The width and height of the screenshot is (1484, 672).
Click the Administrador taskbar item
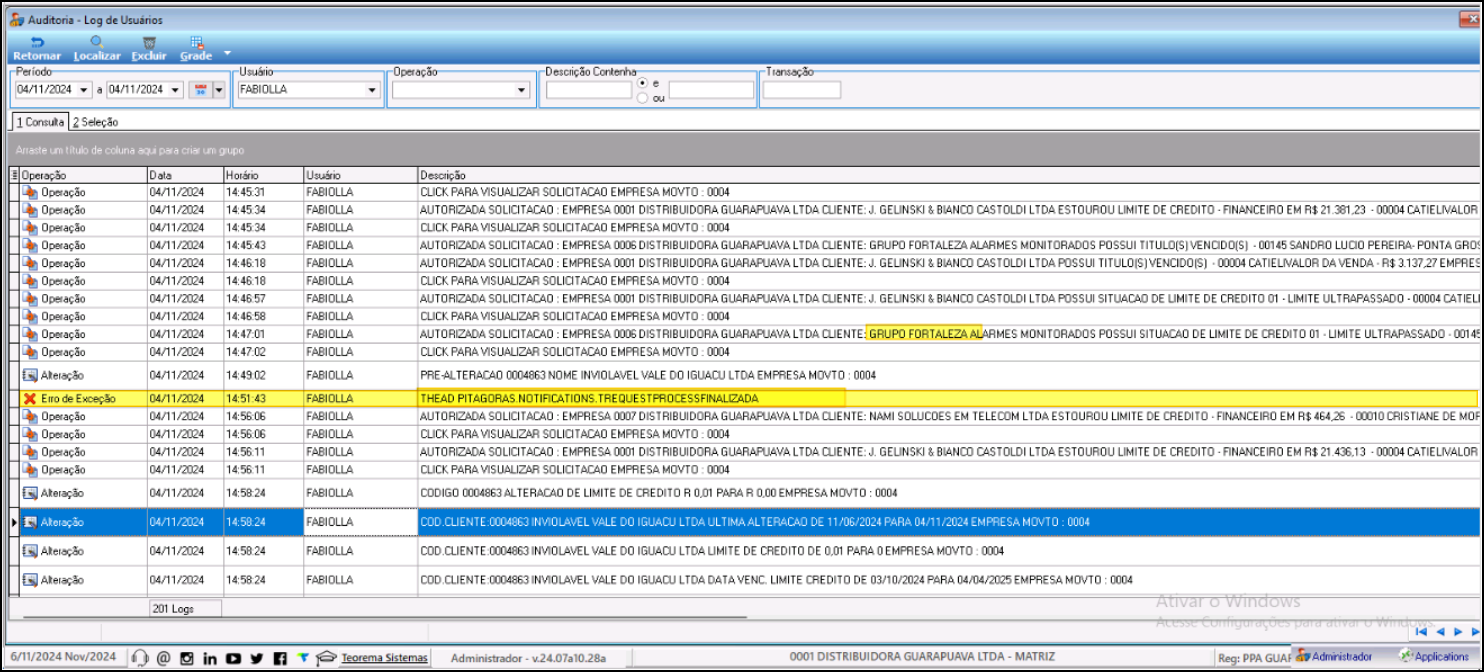click(x=1335, y=656)
